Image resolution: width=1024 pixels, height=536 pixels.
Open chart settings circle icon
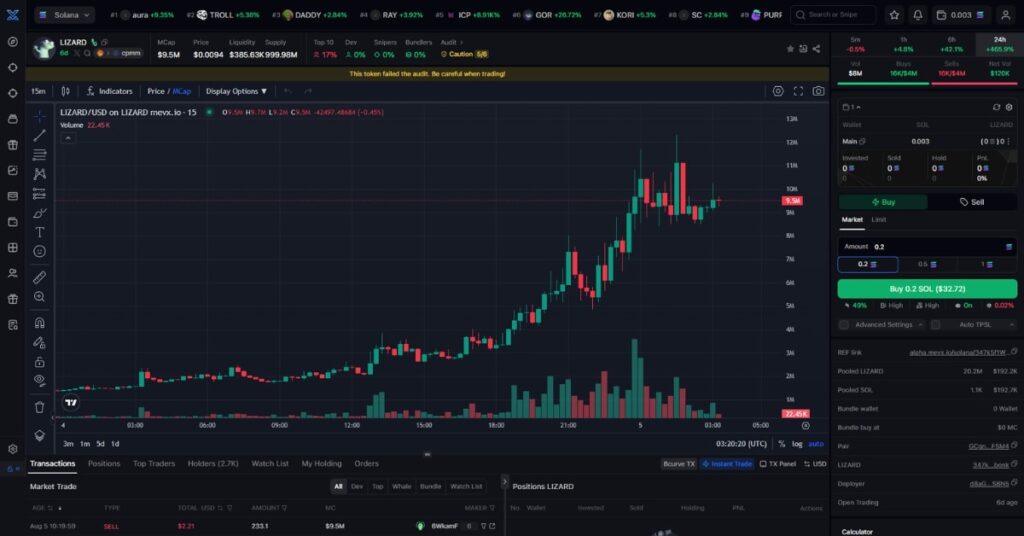tap(778, 91)
